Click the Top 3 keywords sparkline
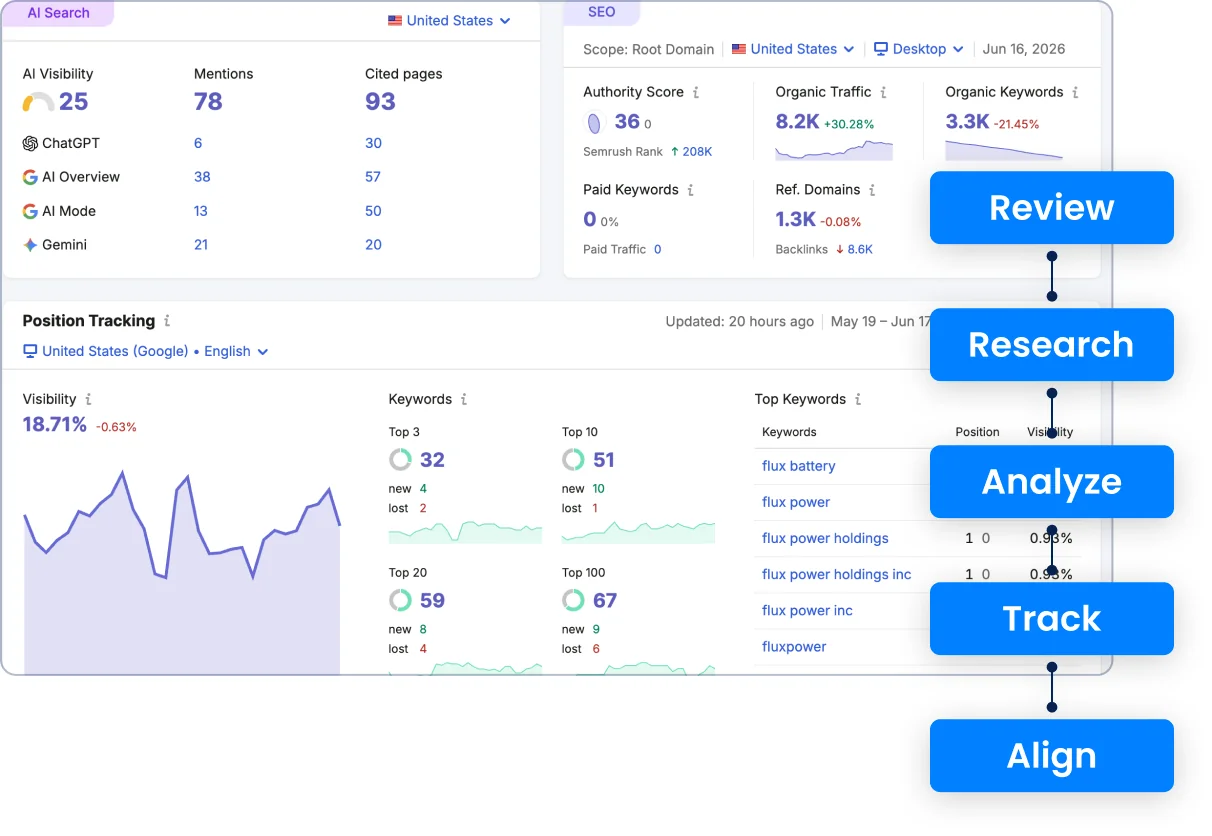 point(465,532)
